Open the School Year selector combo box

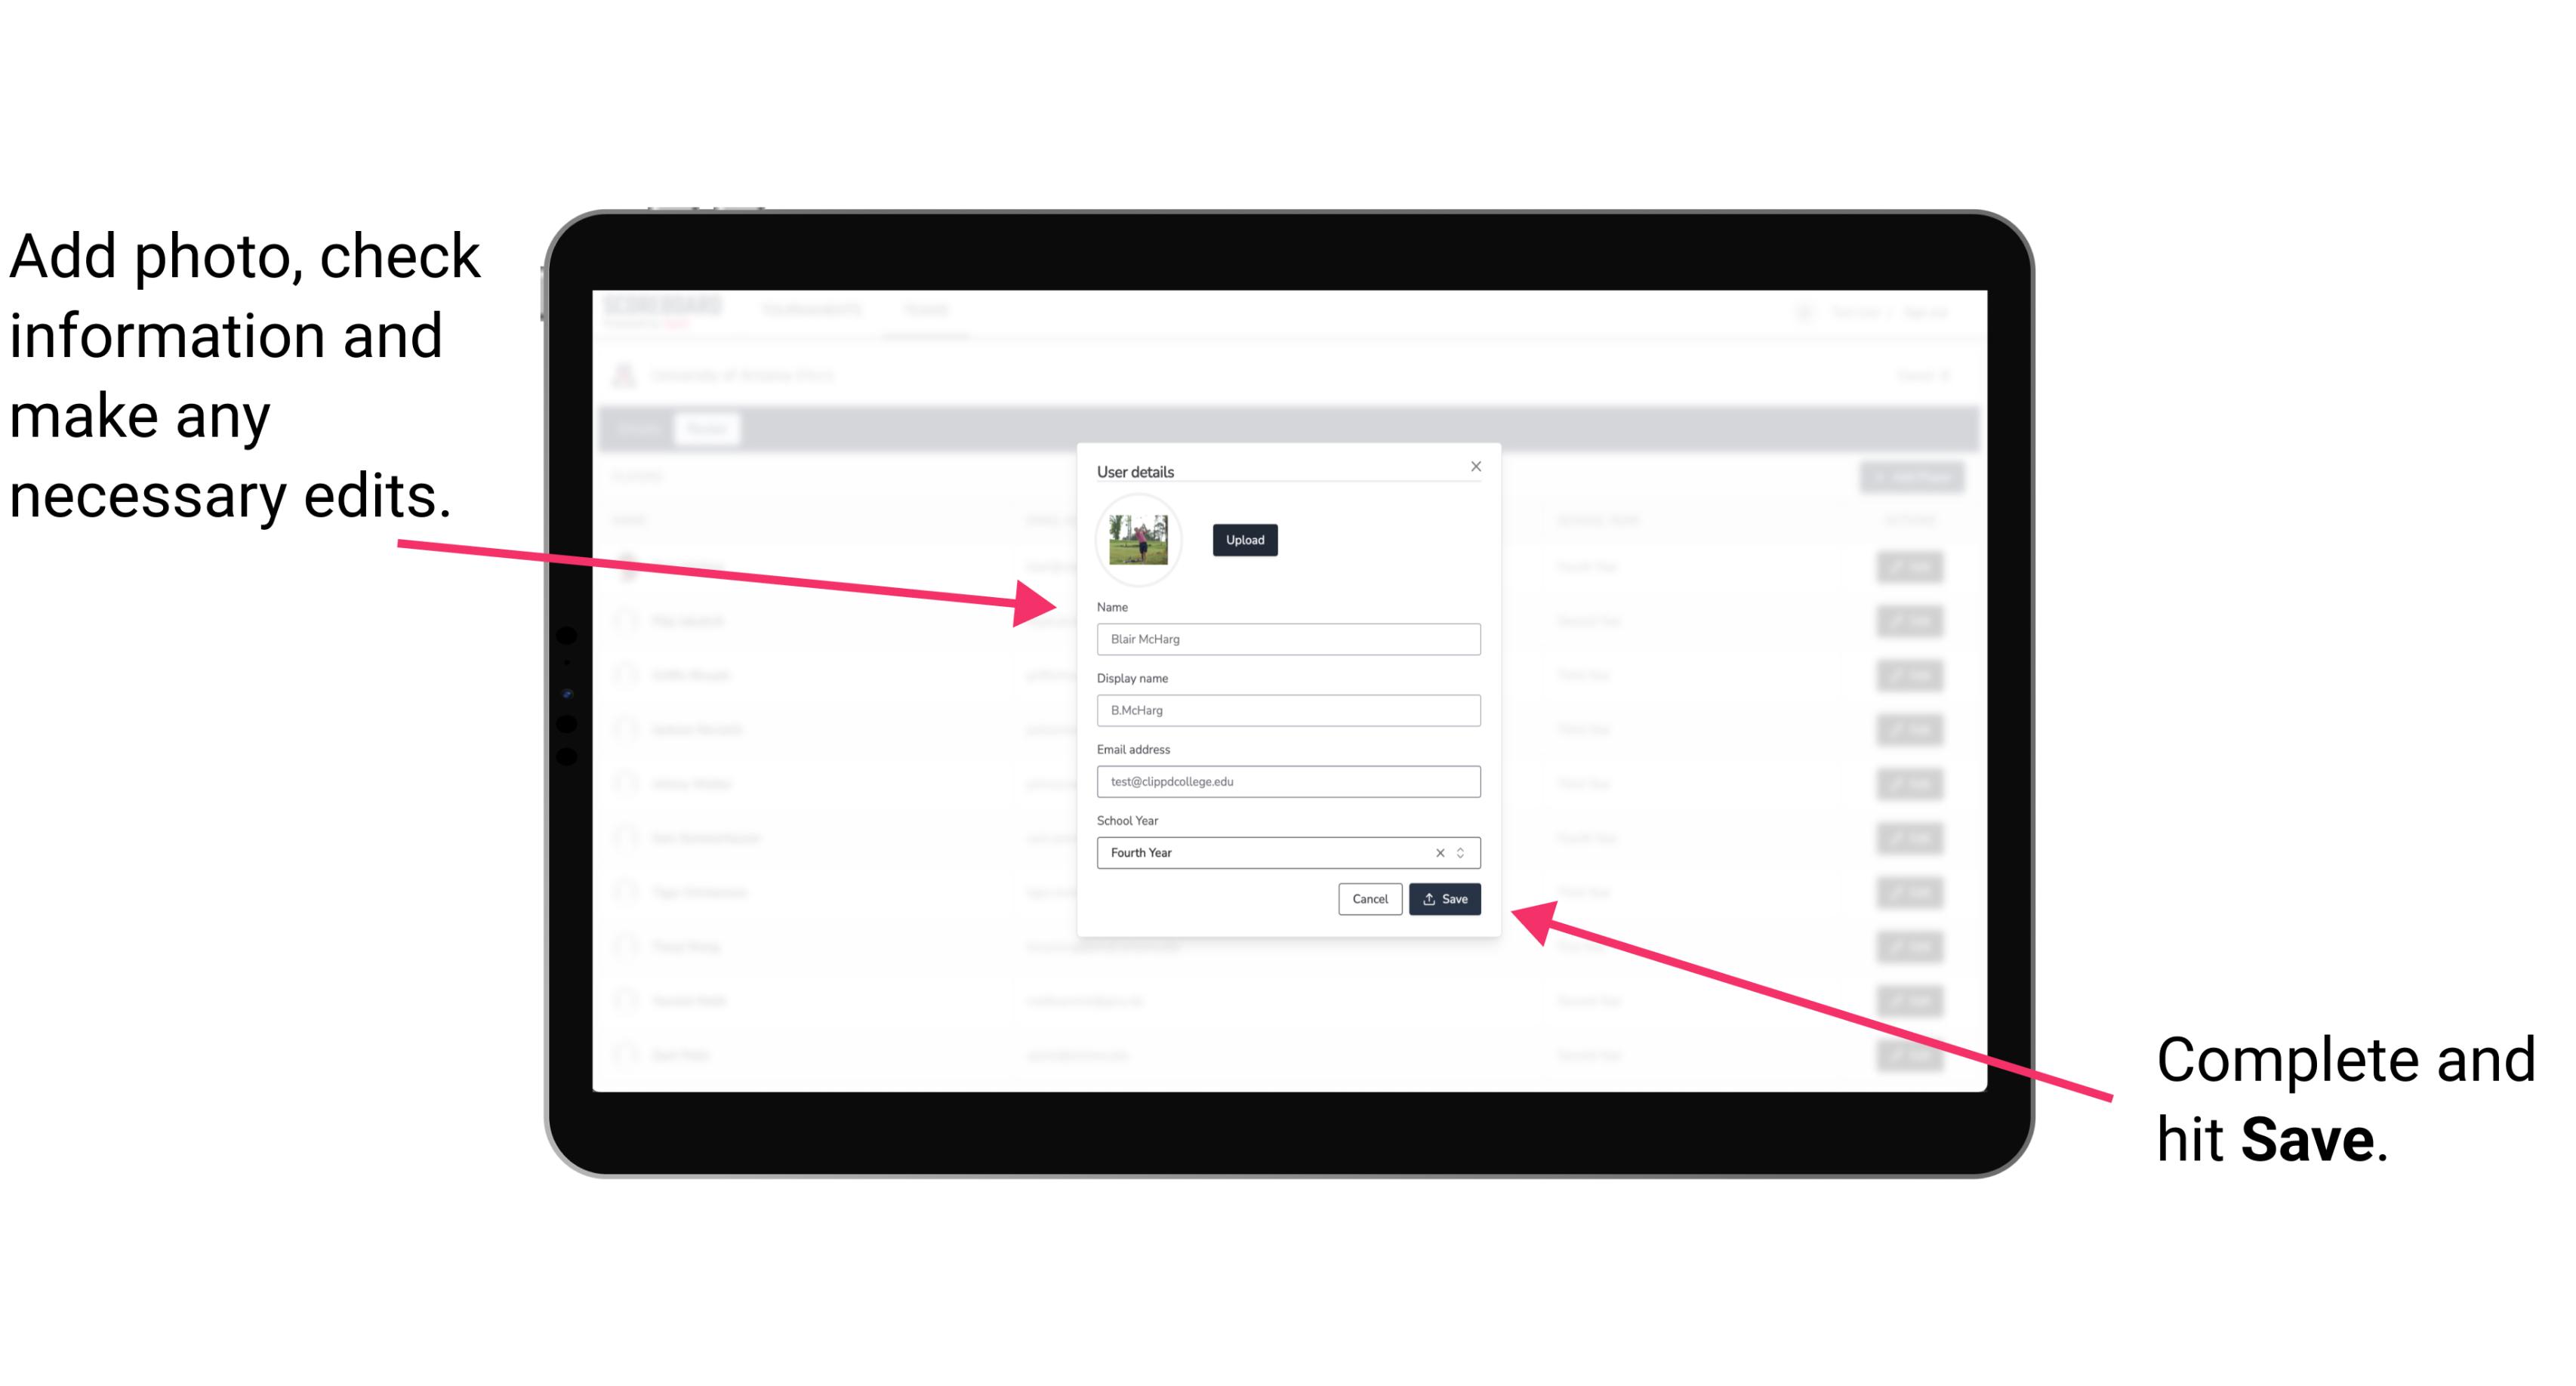pos(1465,852)
